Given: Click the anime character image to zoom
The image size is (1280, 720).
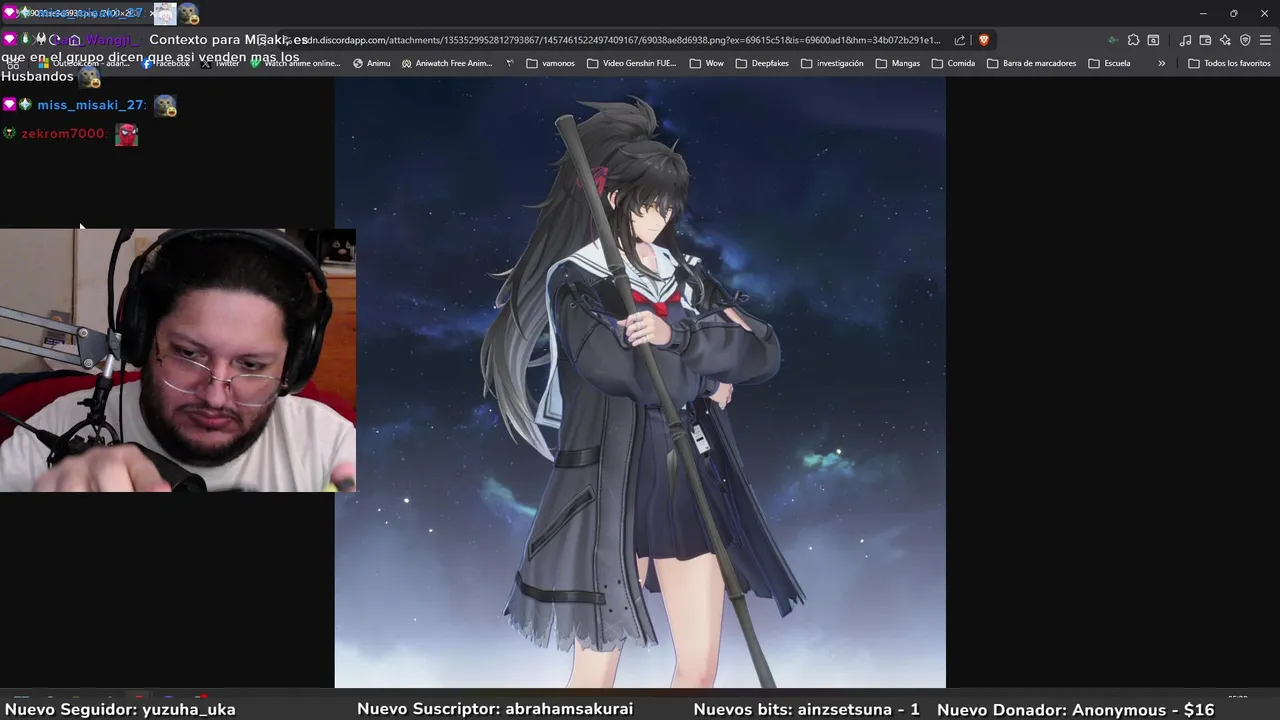Looking at the screenshot, I should 640,383.
